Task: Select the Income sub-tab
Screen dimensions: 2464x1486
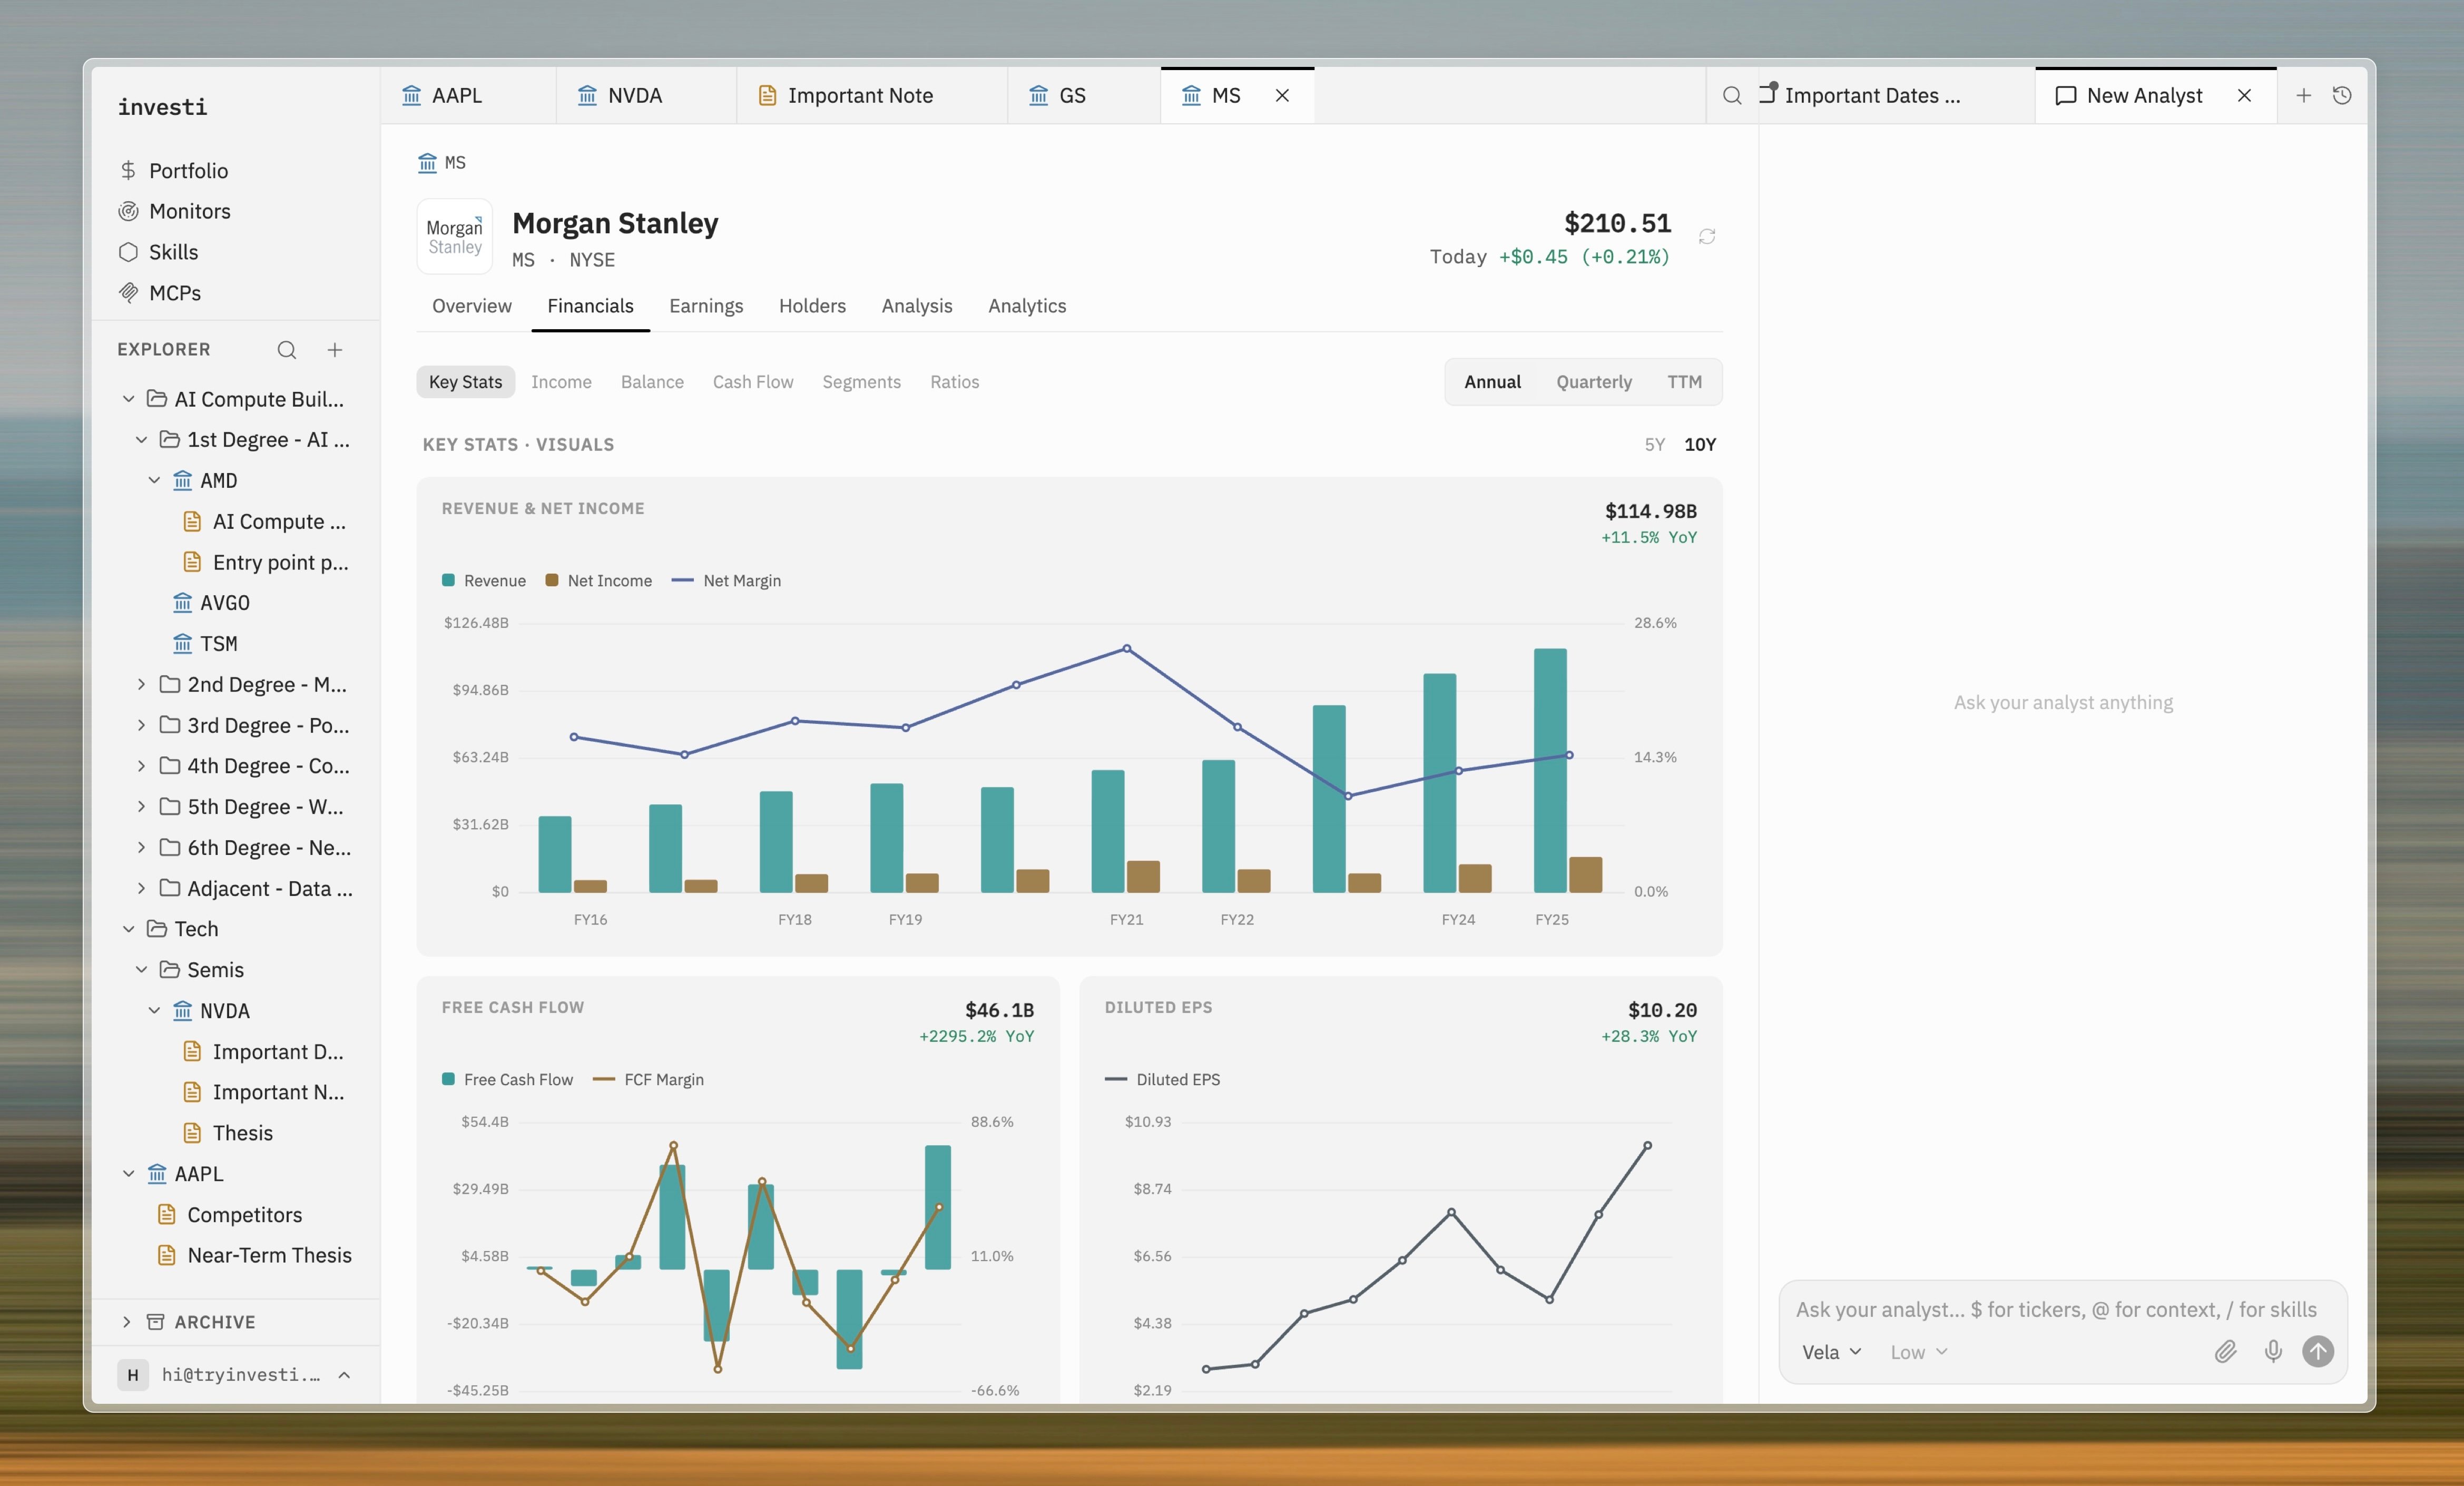Action: 561,382
